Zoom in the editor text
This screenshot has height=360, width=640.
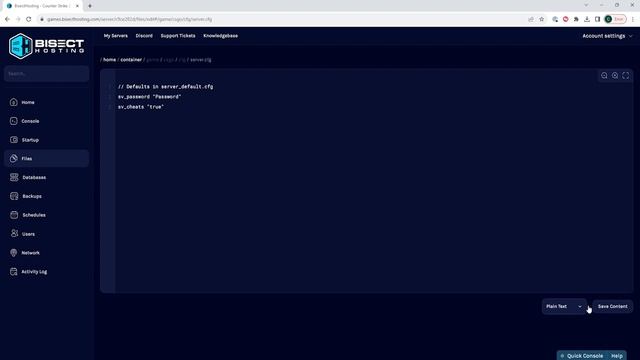point(615,76)
